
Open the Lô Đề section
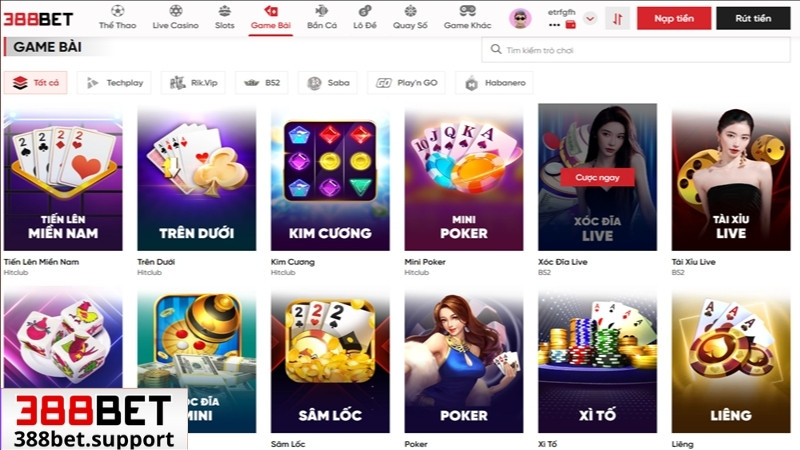[365, 18]
